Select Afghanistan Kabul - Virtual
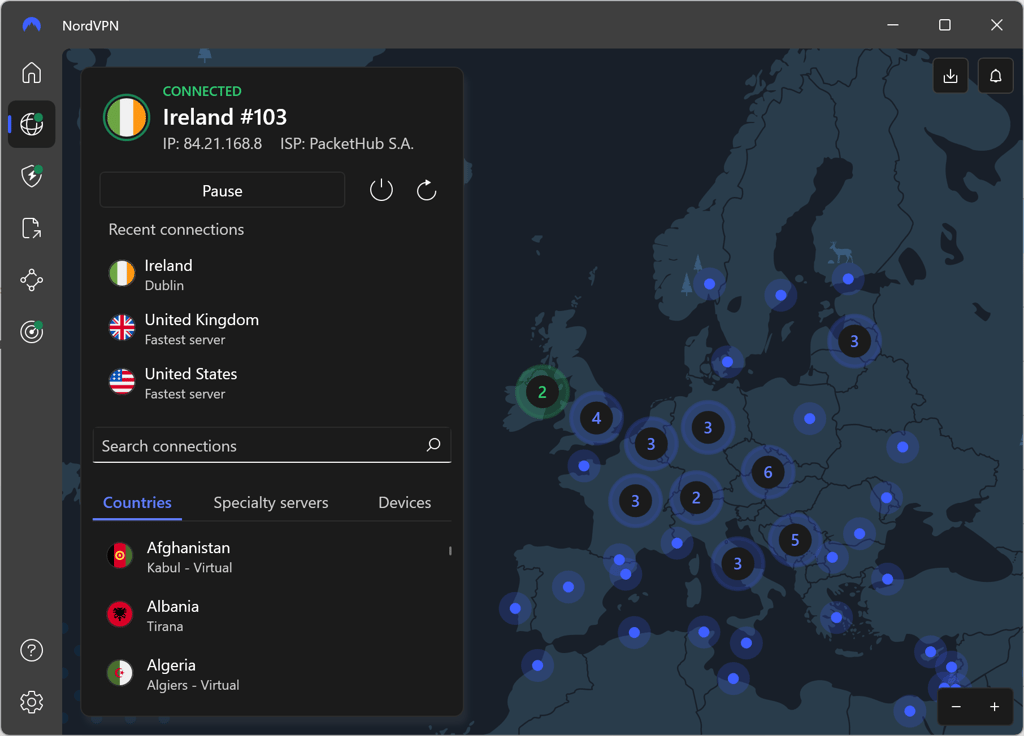1024x736 pixels. pos(272,556)
